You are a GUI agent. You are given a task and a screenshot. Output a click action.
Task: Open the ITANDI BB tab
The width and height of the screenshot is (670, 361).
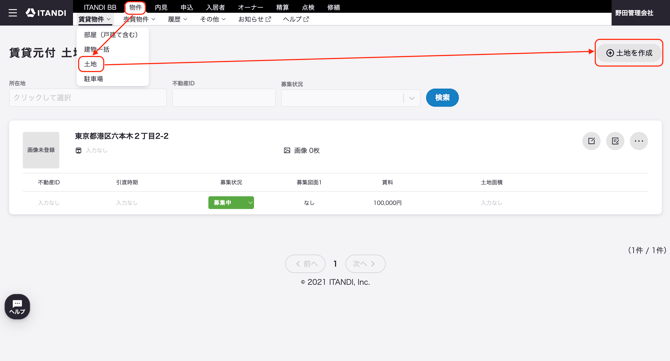click(100, 7)
